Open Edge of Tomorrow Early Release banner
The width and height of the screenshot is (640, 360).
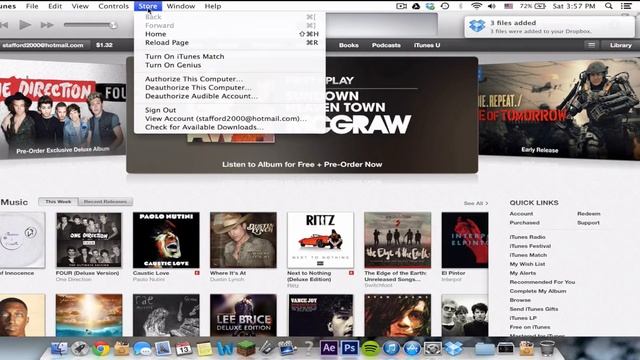click(x=559, y=108)
